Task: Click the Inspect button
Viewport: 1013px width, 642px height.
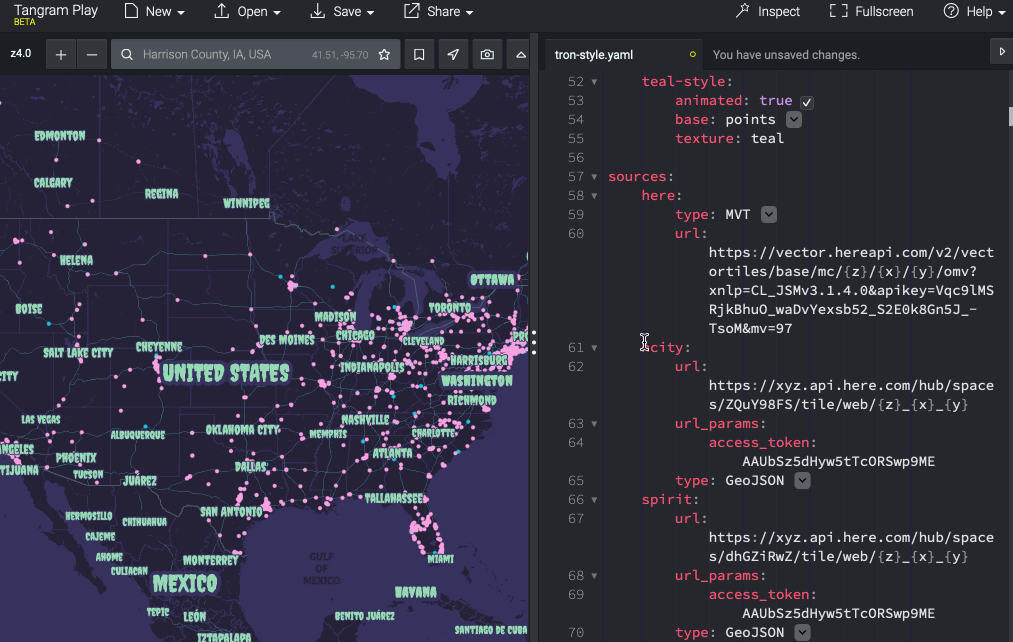Action: point(768,12)
